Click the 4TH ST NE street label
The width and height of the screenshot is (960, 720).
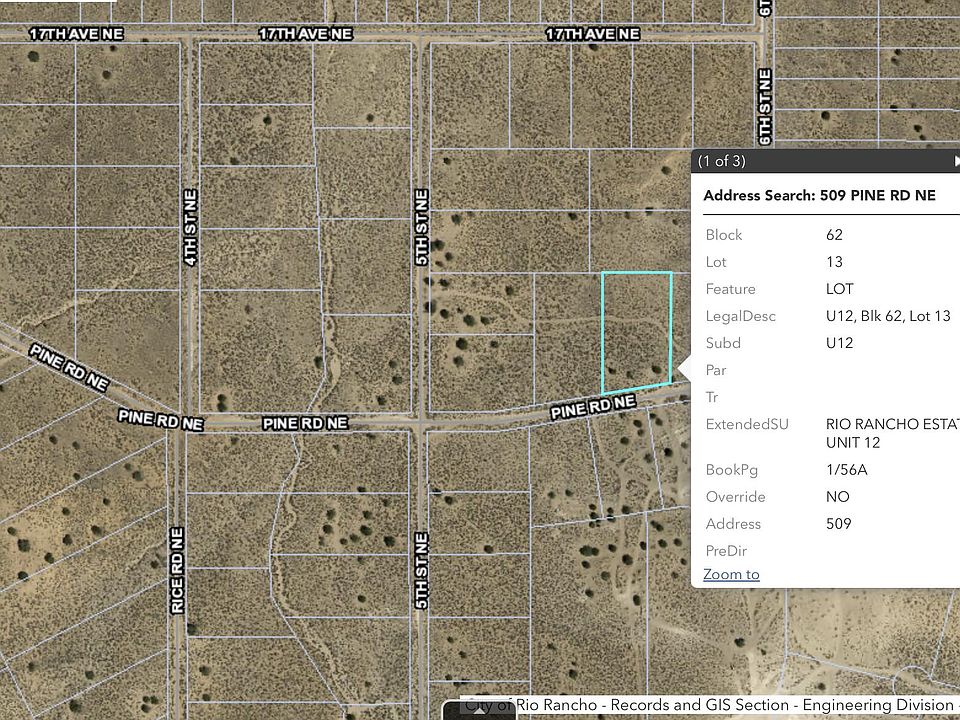click(x=191, y=227)
